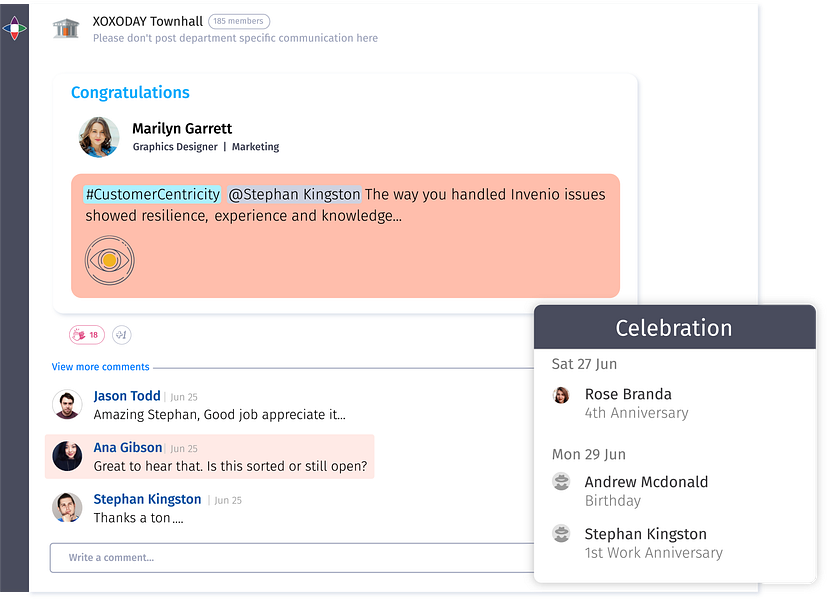The height and width of the screenshot is (600, 830).
Task: Open Marilyn Garrett's profile photo
Action: [x=99, y=137]
